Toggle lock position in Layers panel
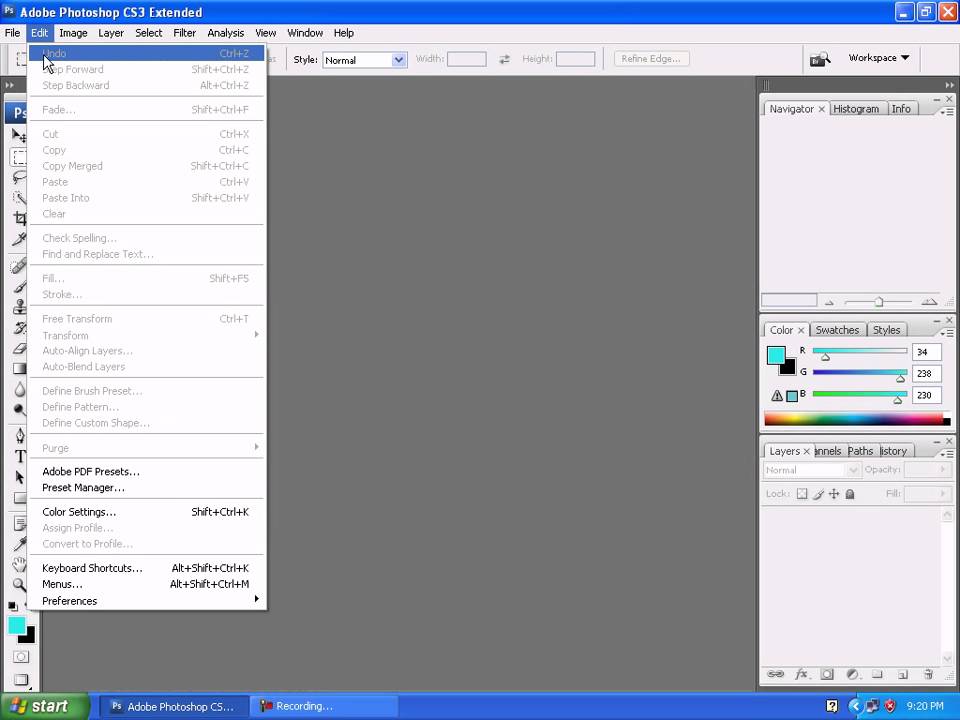960x720 pixels. (834, 494)
